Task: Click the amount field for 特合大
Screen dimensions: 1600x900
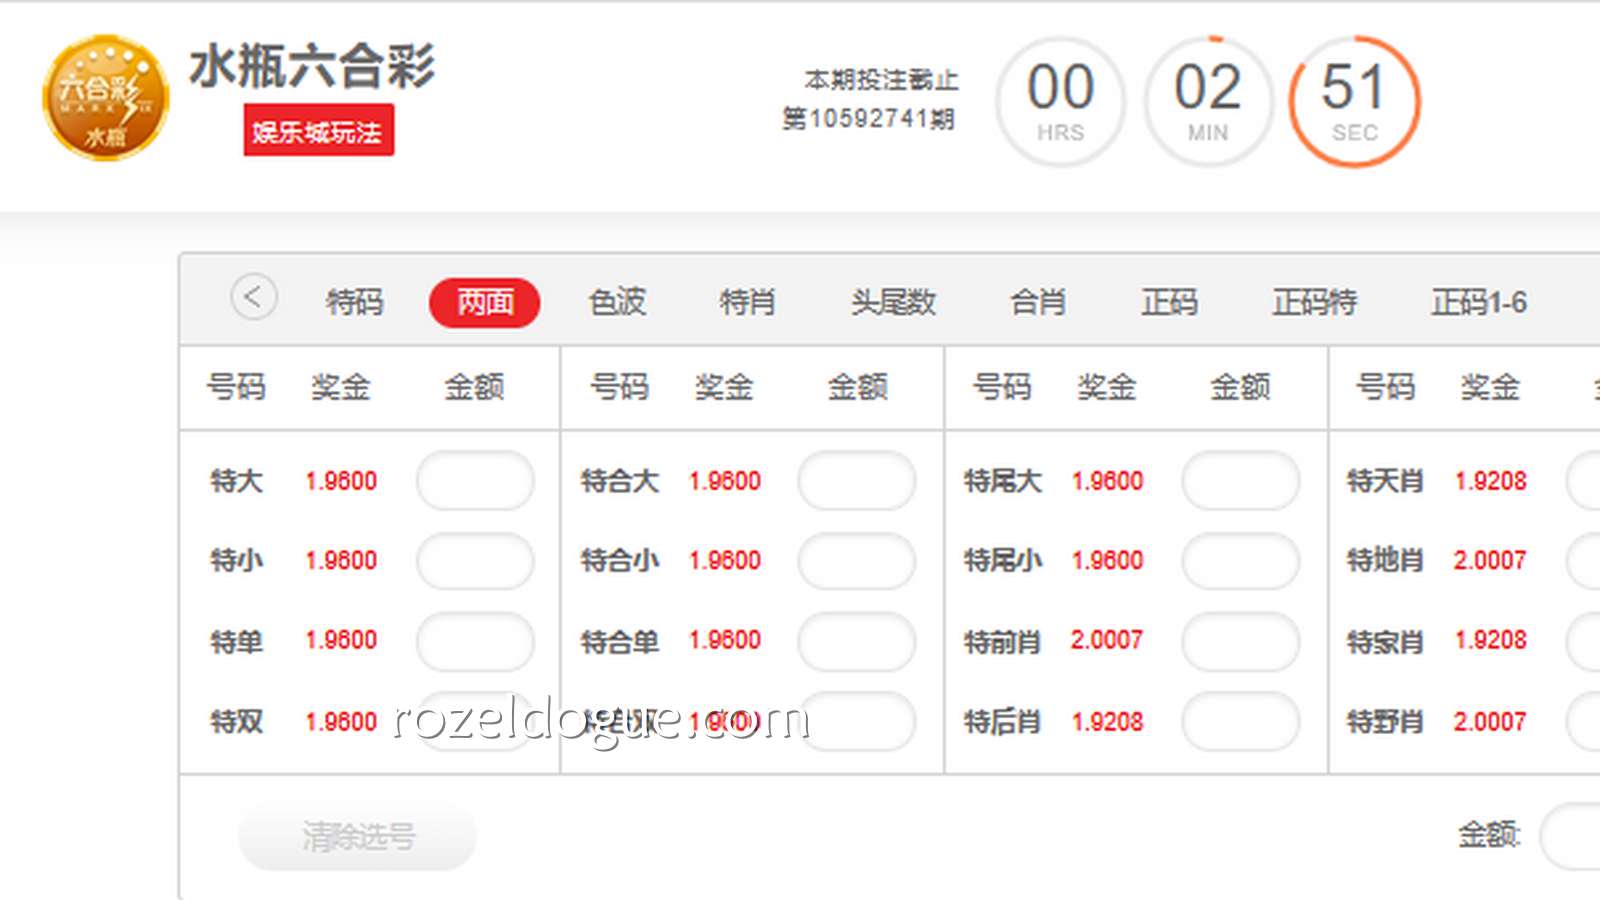Action: pyautogui.click(x=857, y=481)
